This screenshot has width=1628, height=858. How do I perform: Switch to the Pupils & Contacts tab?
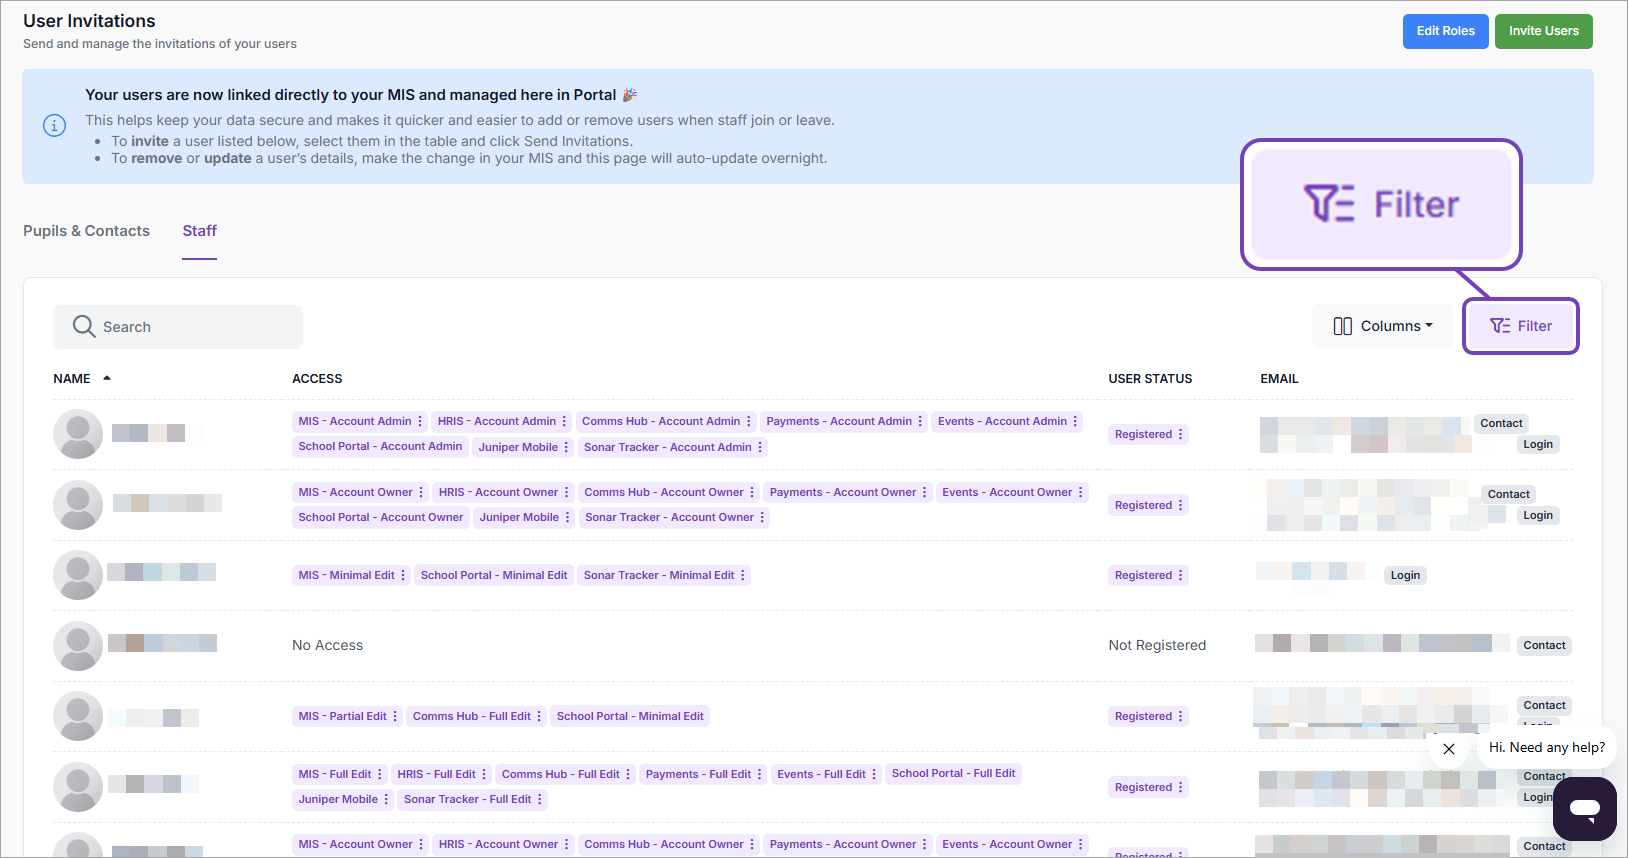pos(86,231)
